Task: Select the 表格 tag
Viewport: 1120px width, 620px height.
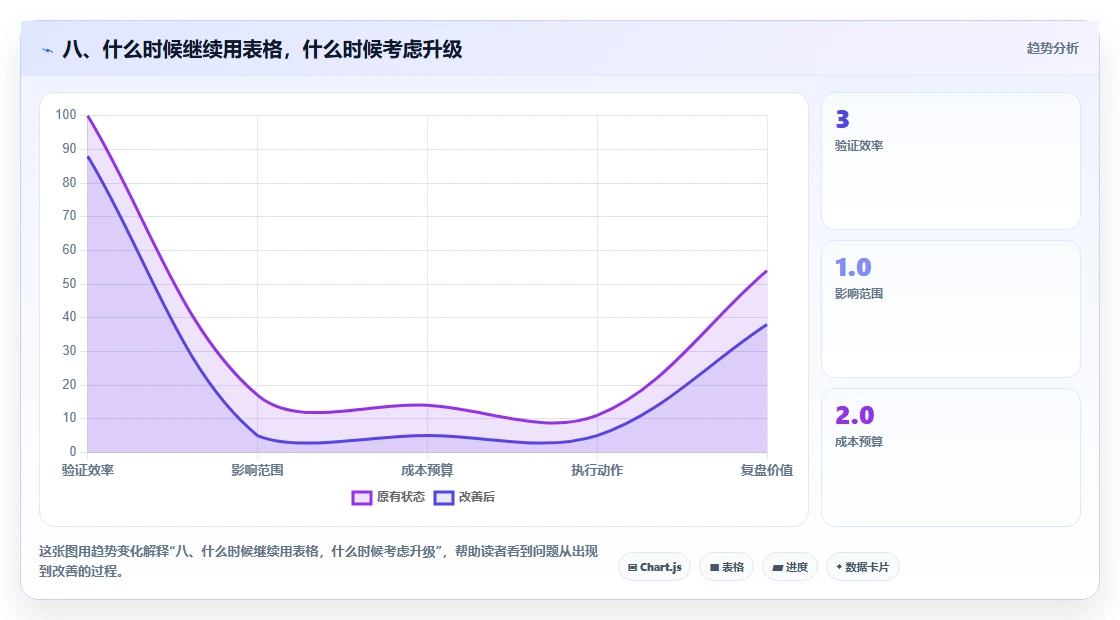Action: [726, 567]
